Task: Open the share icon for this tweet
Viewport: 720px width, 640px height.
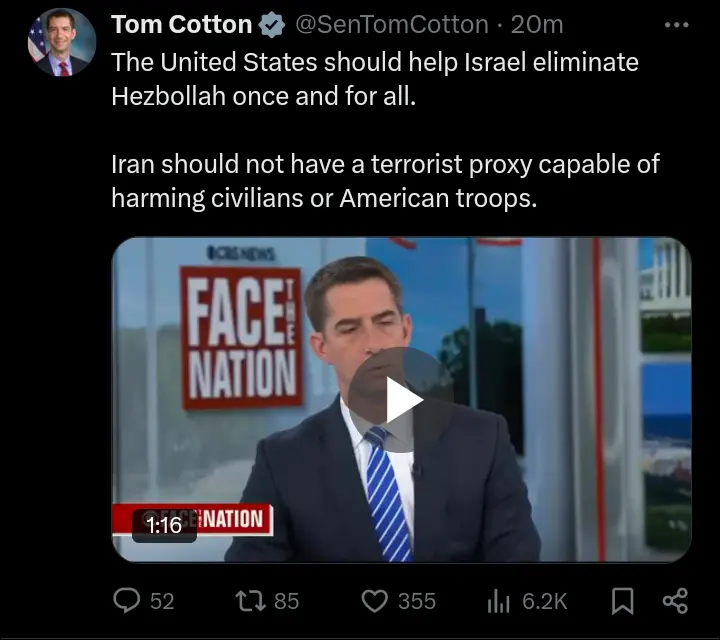Action: [x=675, y=601]
